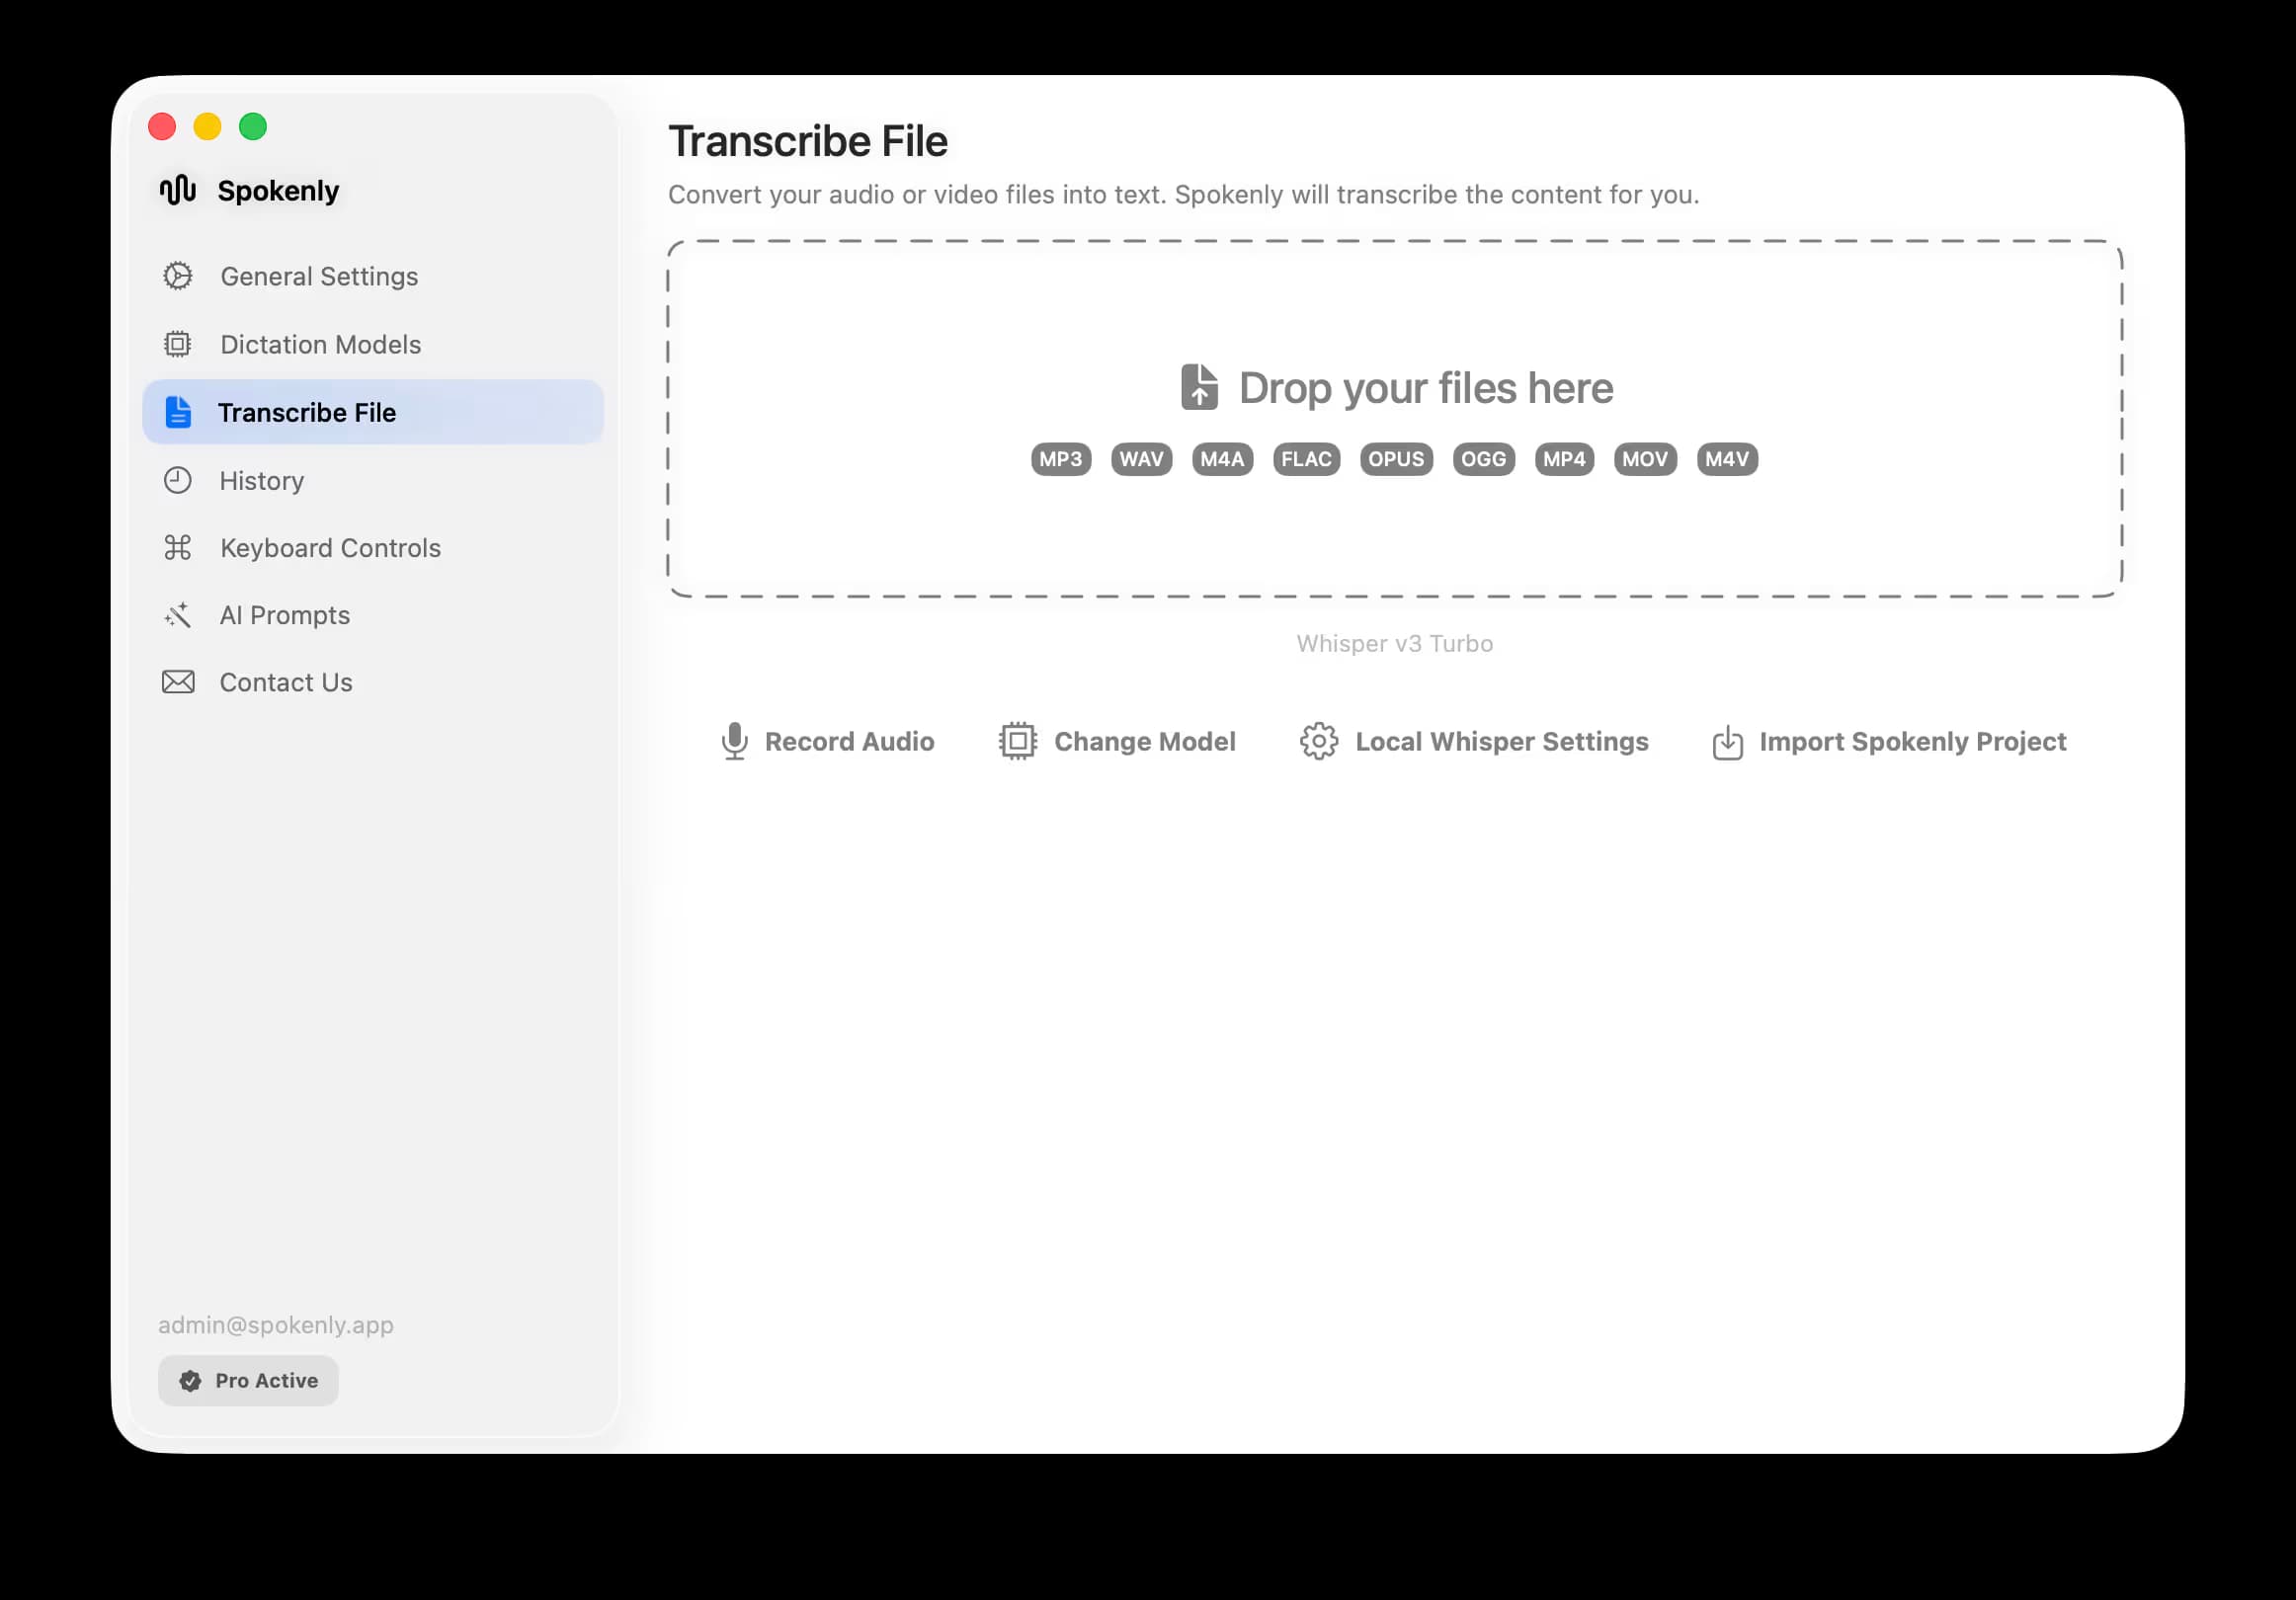This screenshot has width=2296, height=1600.
Task: Click the Change Model button label
Action: [x=1145, y=742]
